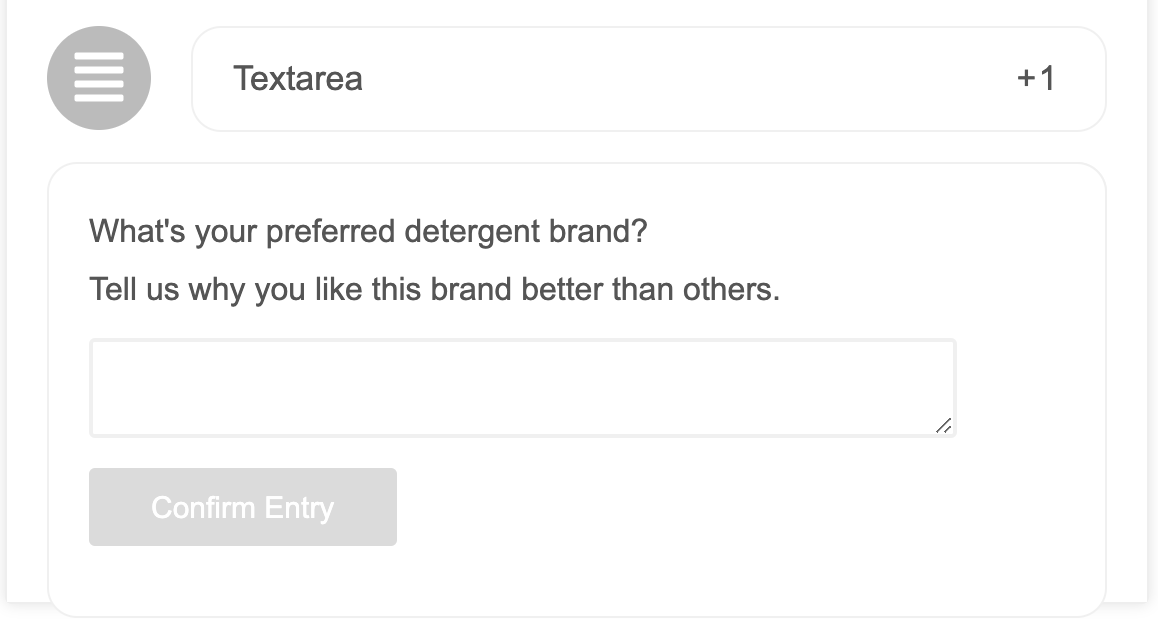This screenshot has width=1158, height=629.
Task: Submit the response via Confirm Entry
Action: click(242, 507)
